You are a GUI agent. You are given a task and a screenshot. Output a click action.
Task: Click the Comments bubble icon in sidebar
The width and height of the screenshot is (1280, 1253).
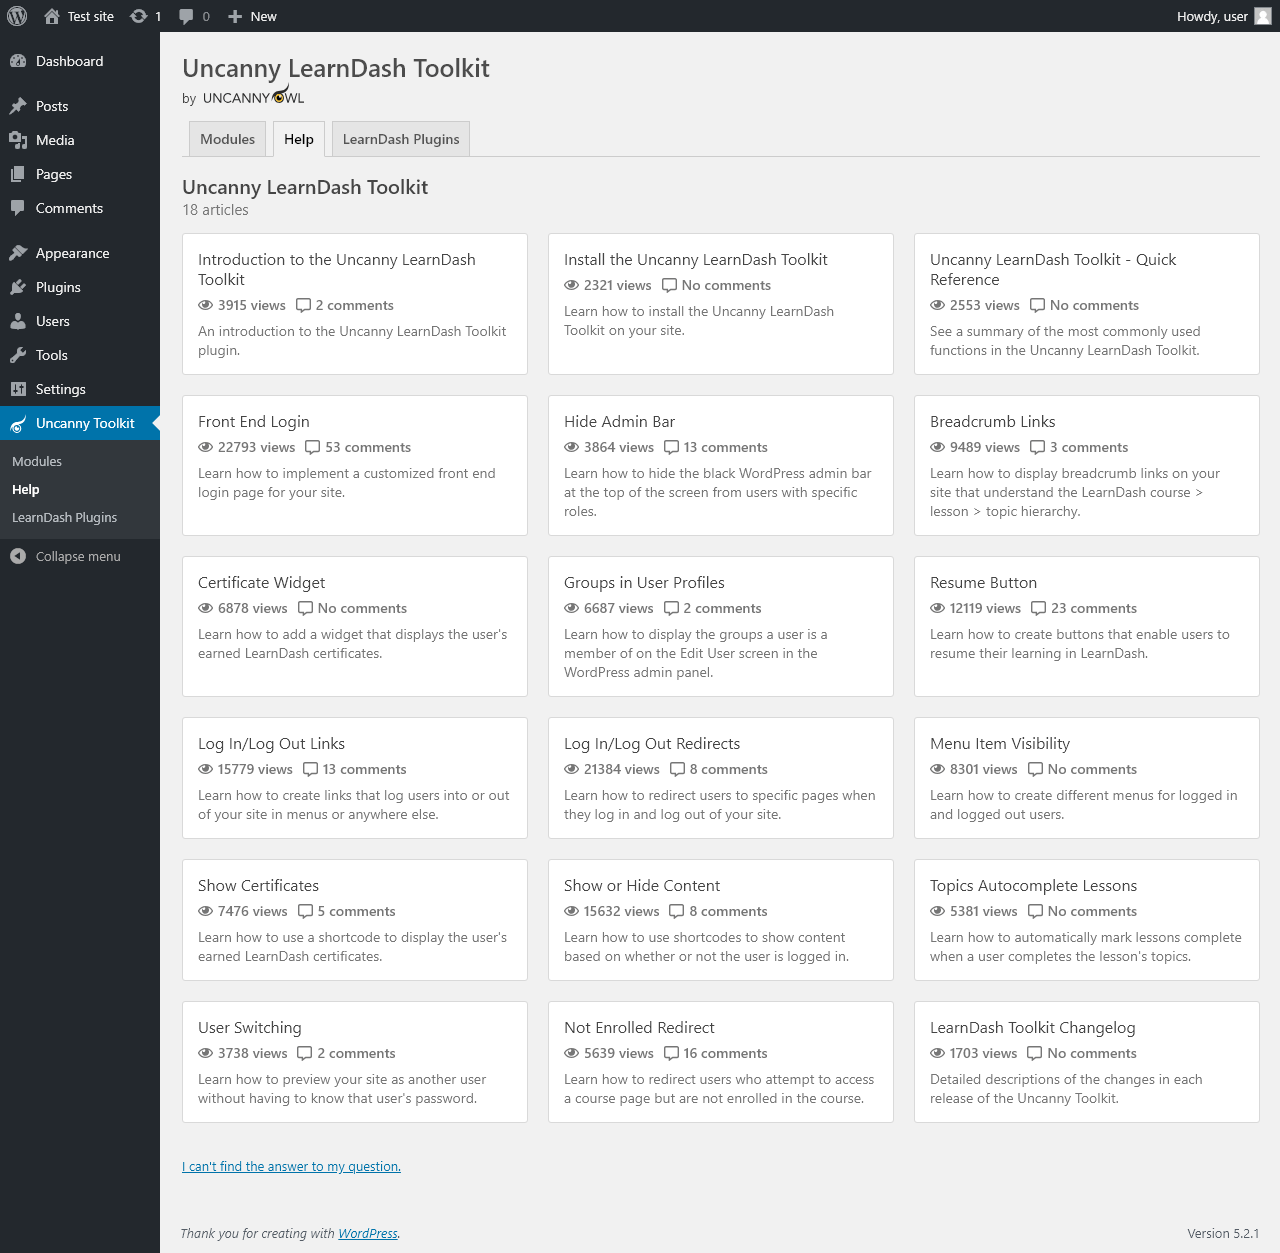point(18,208)
